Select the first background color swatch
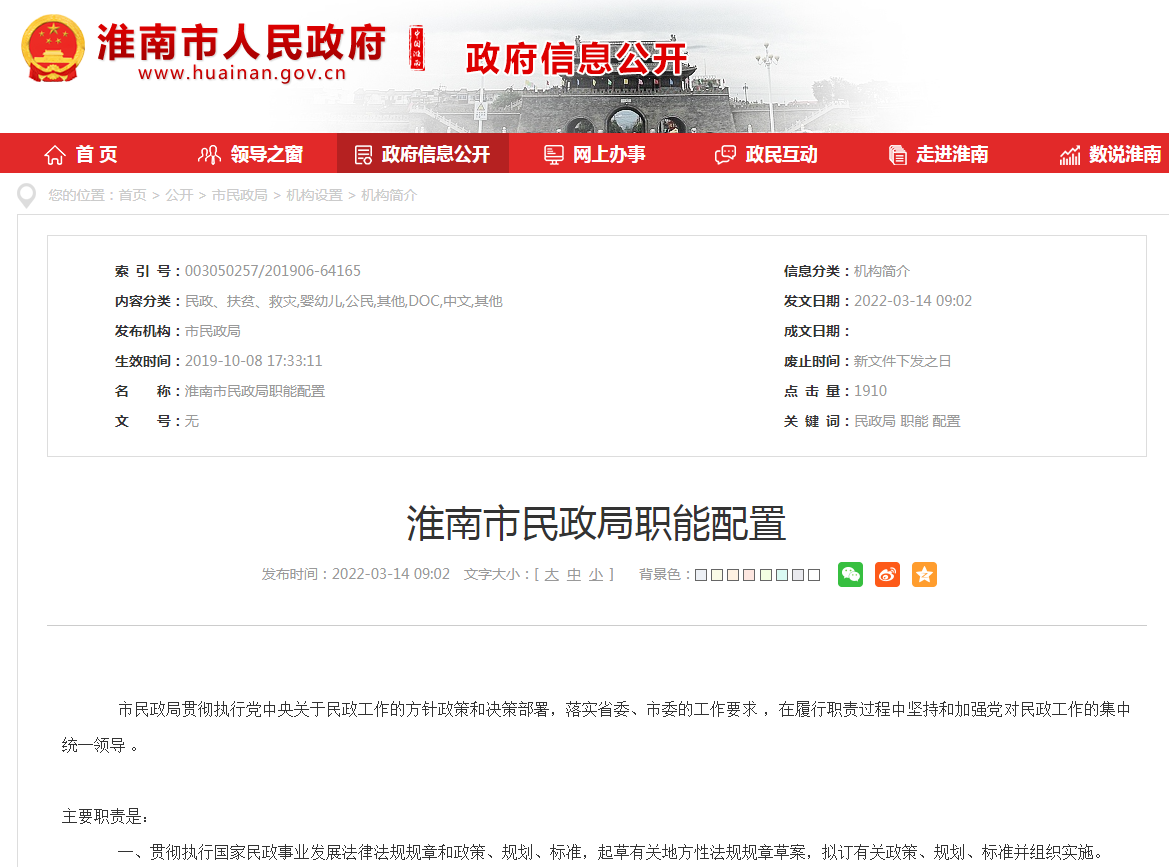Viewport: 1169px width, 867px height. tap(700, 574)
